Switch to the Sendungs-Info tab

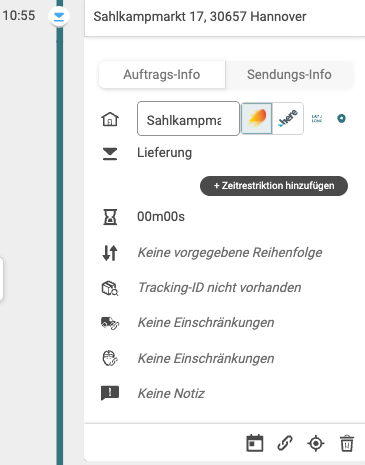coord(289,74)
